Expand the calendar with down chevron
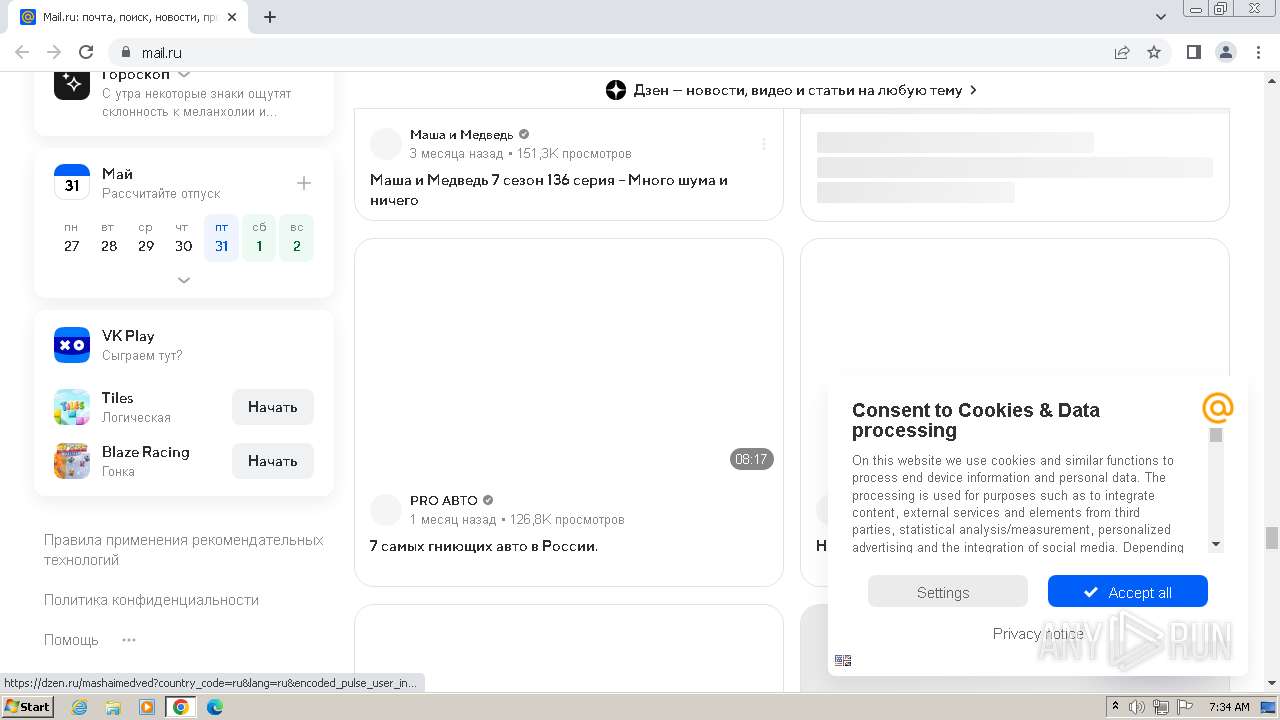 pyautogui.click(x=184, y=280)
